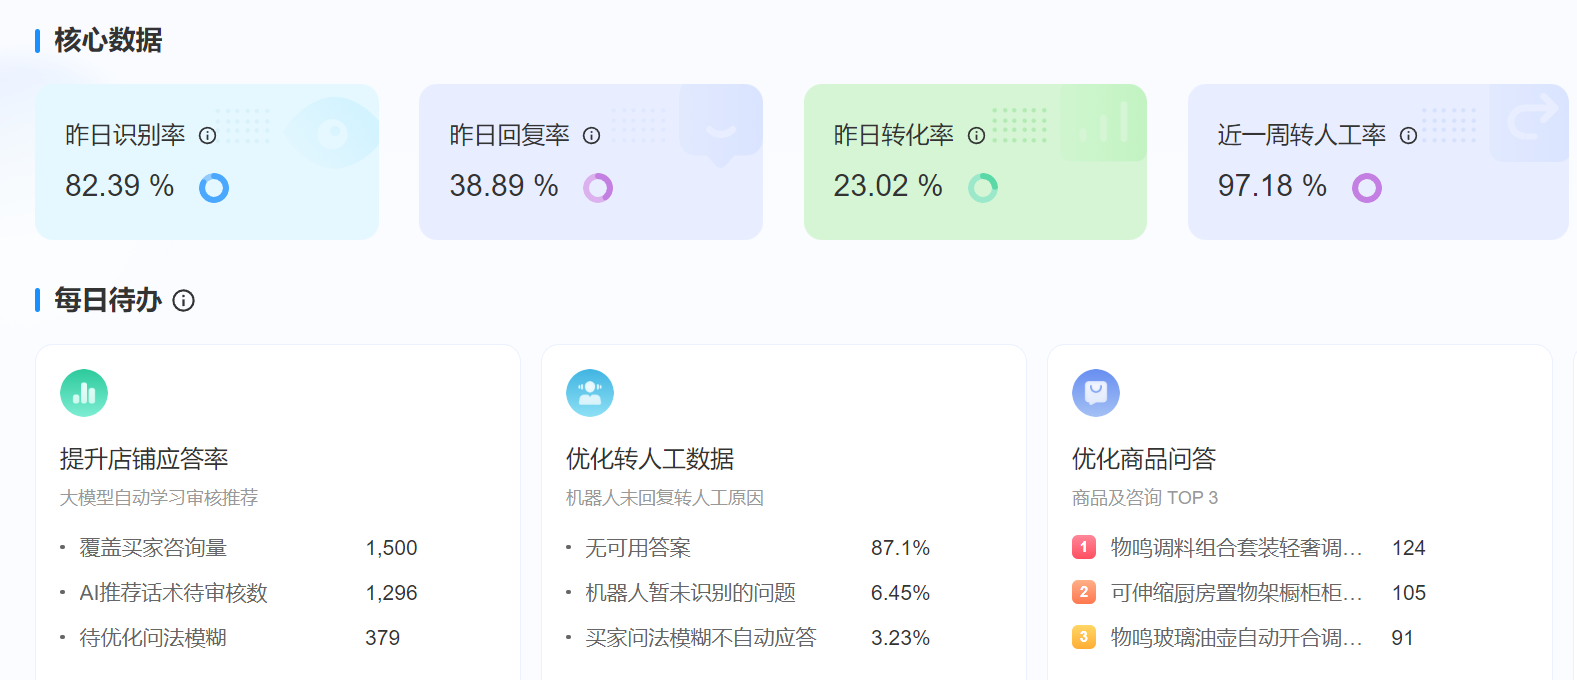This screenshot has height=680, width=1577.
Task: Open product 可伸缩厨房置物架橱柜柜…
Action: [x=1237, y=593]
